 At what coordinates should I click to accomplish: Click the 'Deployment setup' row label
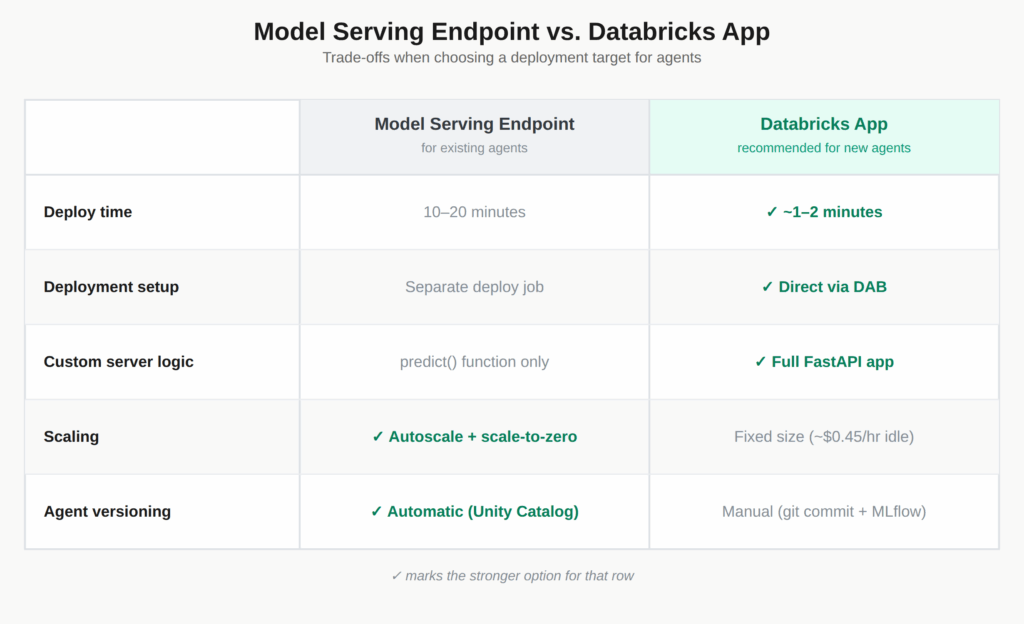[111, 287]
